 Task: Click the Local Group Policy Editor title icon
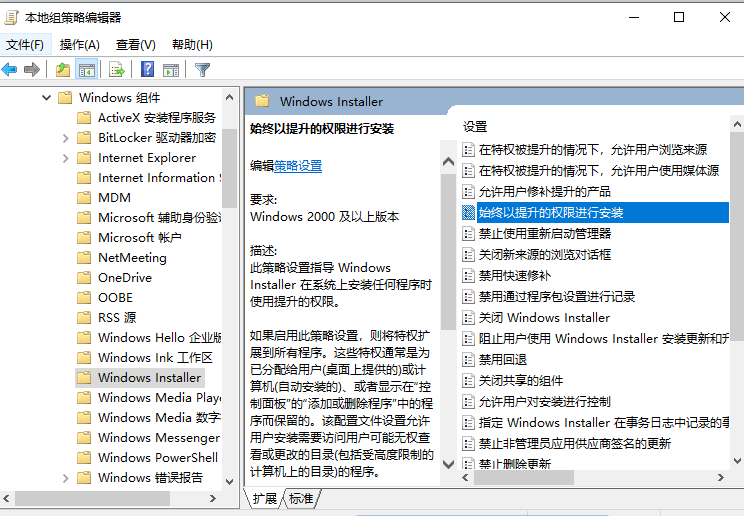(x=11, y=18)
